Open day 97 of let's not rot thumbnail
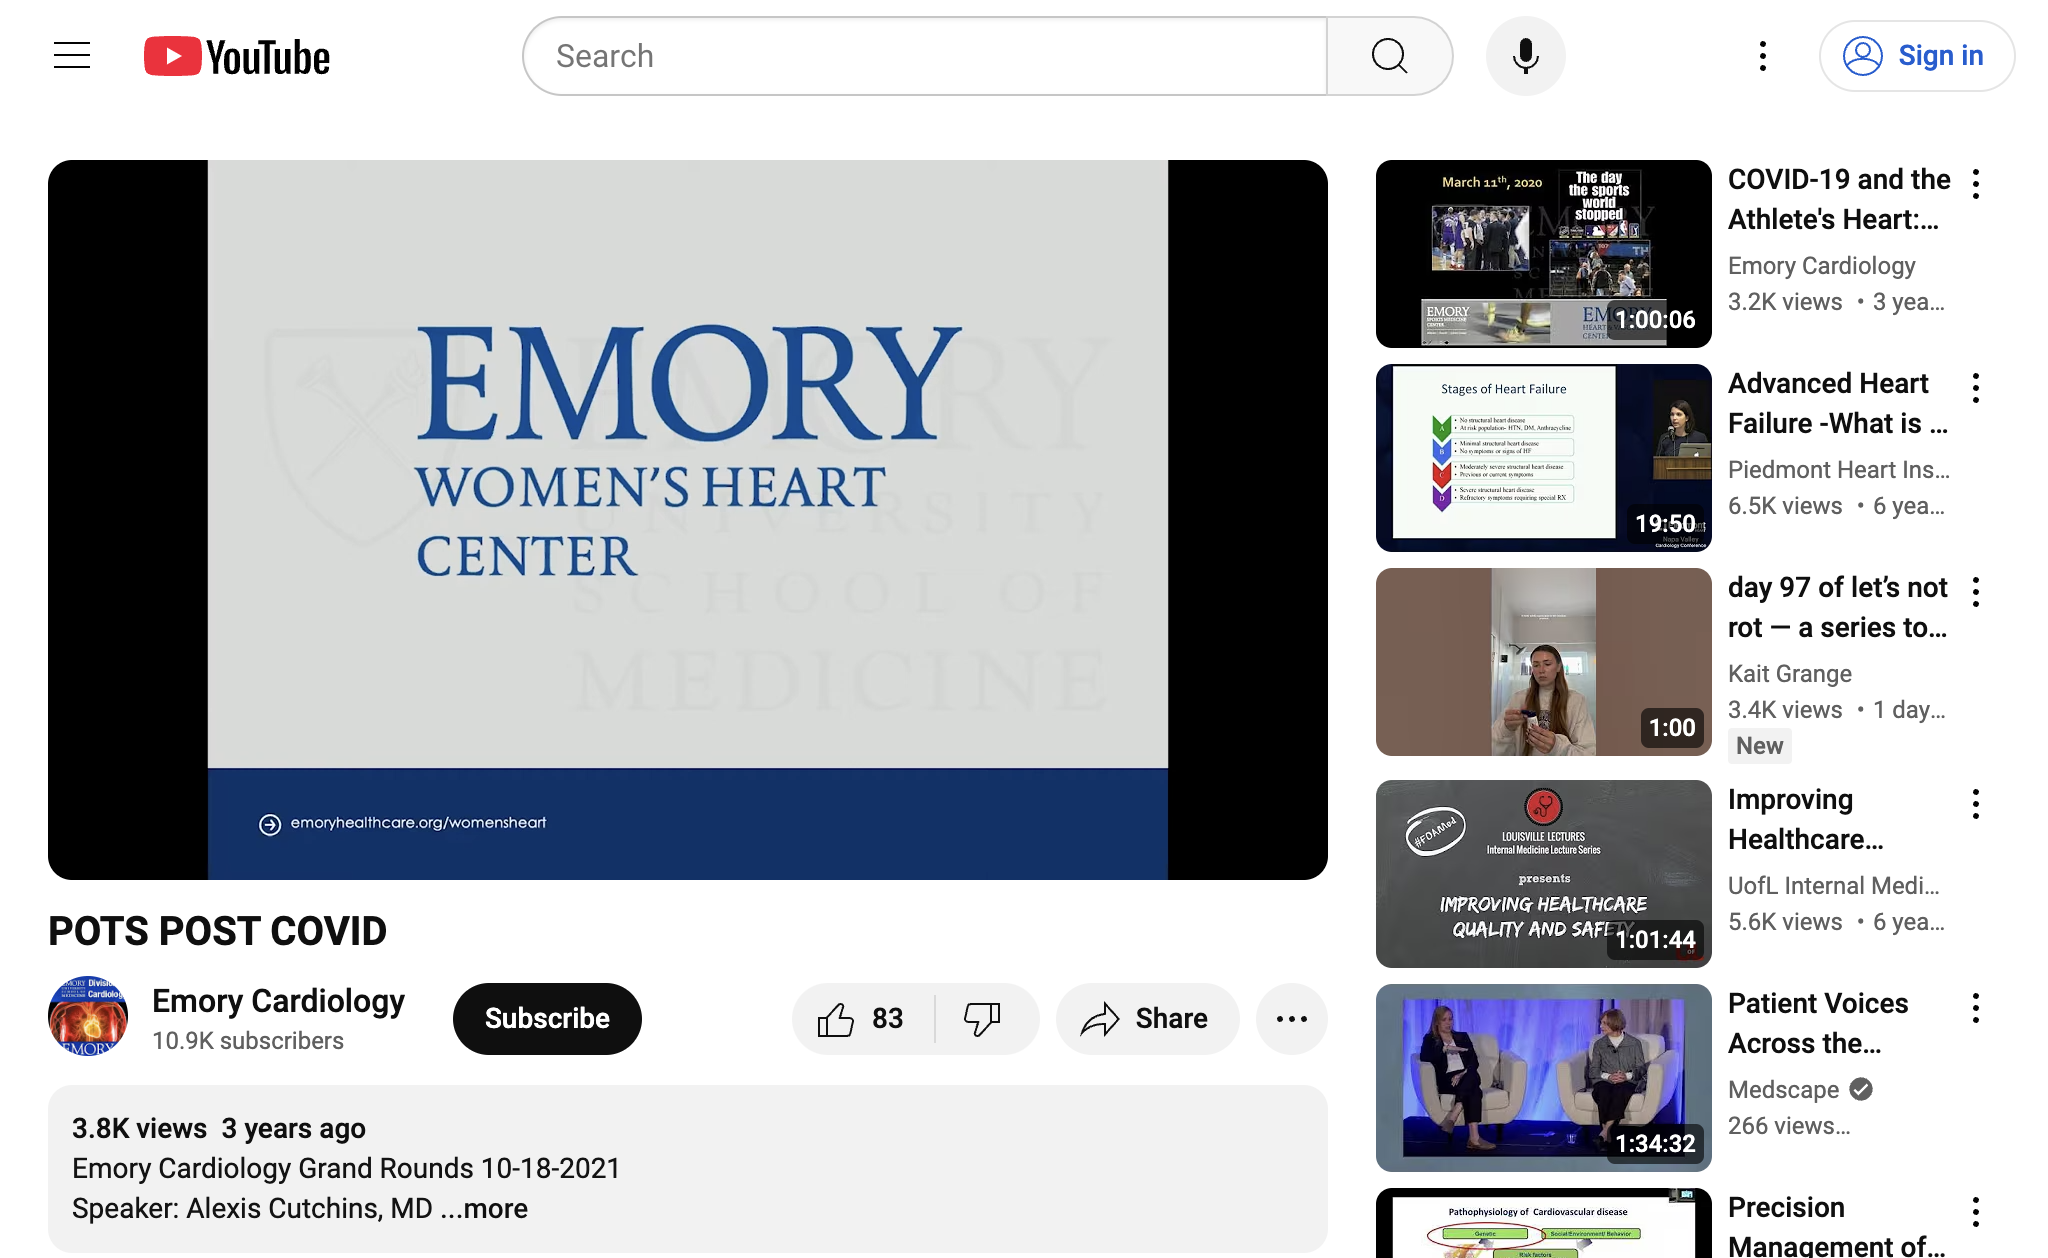Viewport: 2048px width, 1258px height. coord(1543,662)
